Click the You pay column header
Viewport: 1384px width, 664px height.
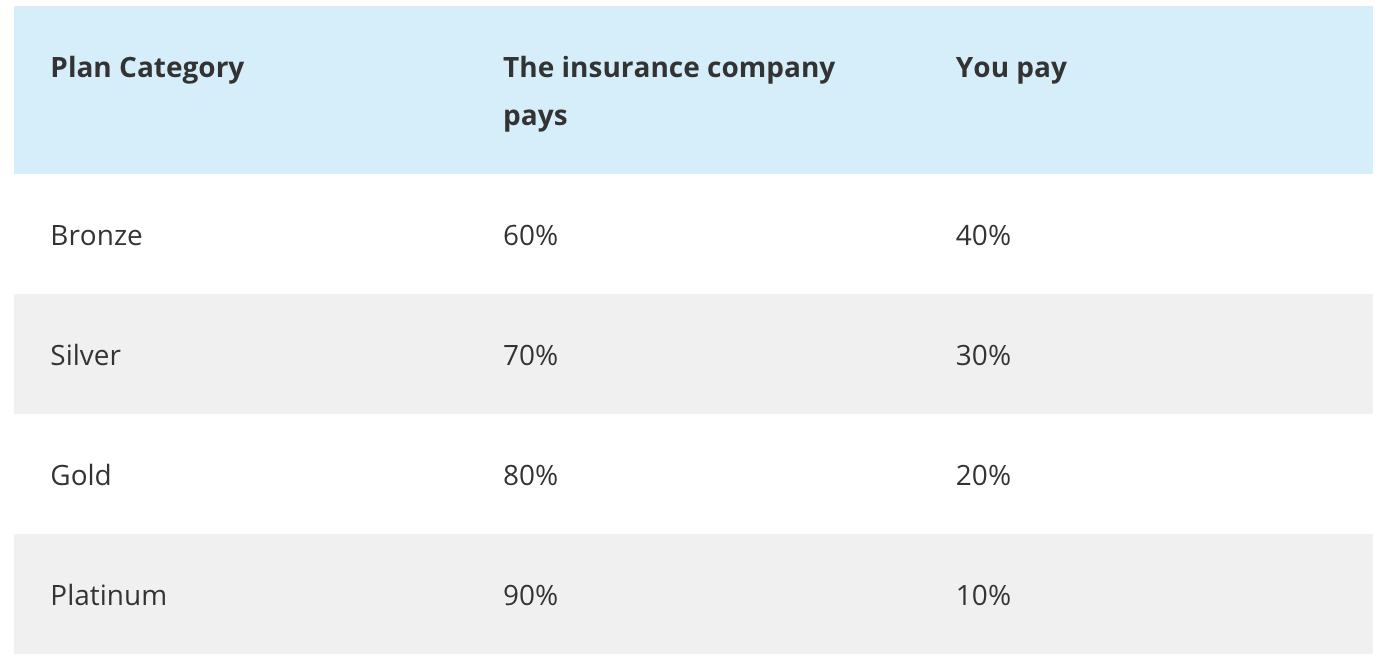tap(1011, 68)
